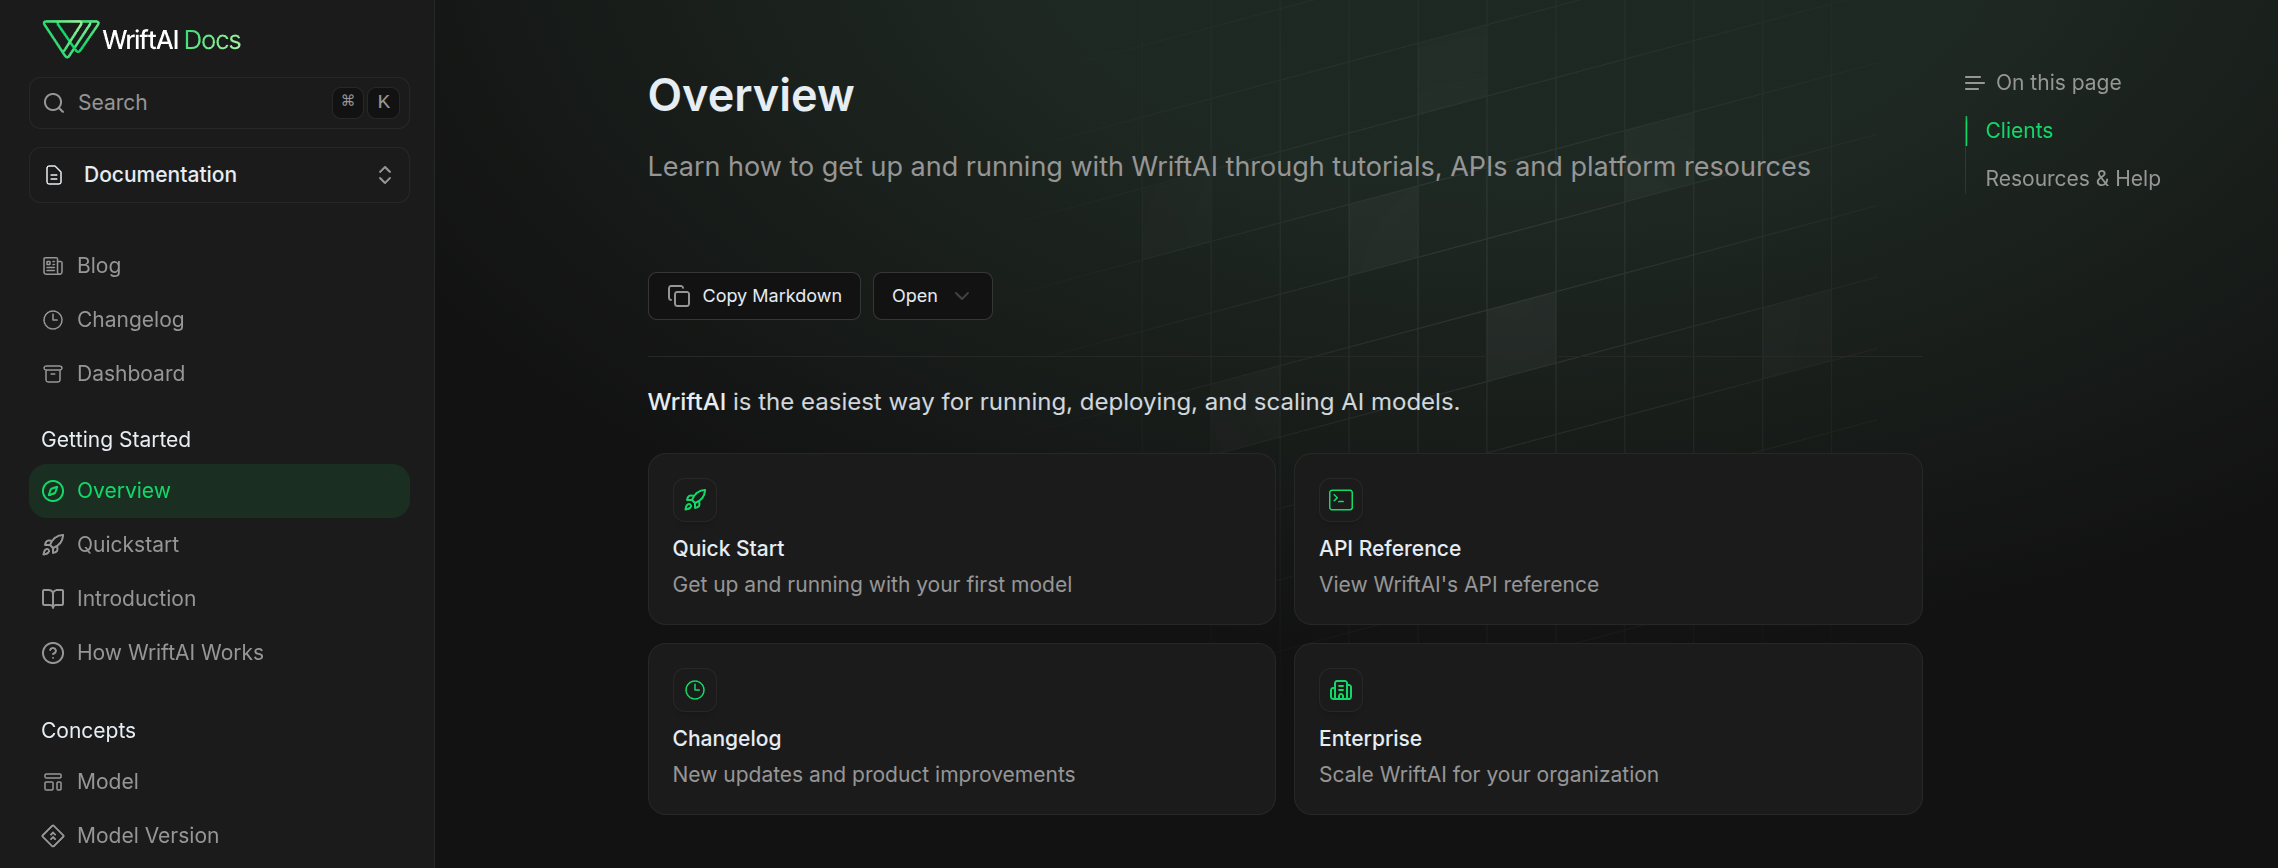Viewport: 2278px width, 868px height.
Task: Click the Quick Start card rocket icon
Action: [695, 500]
